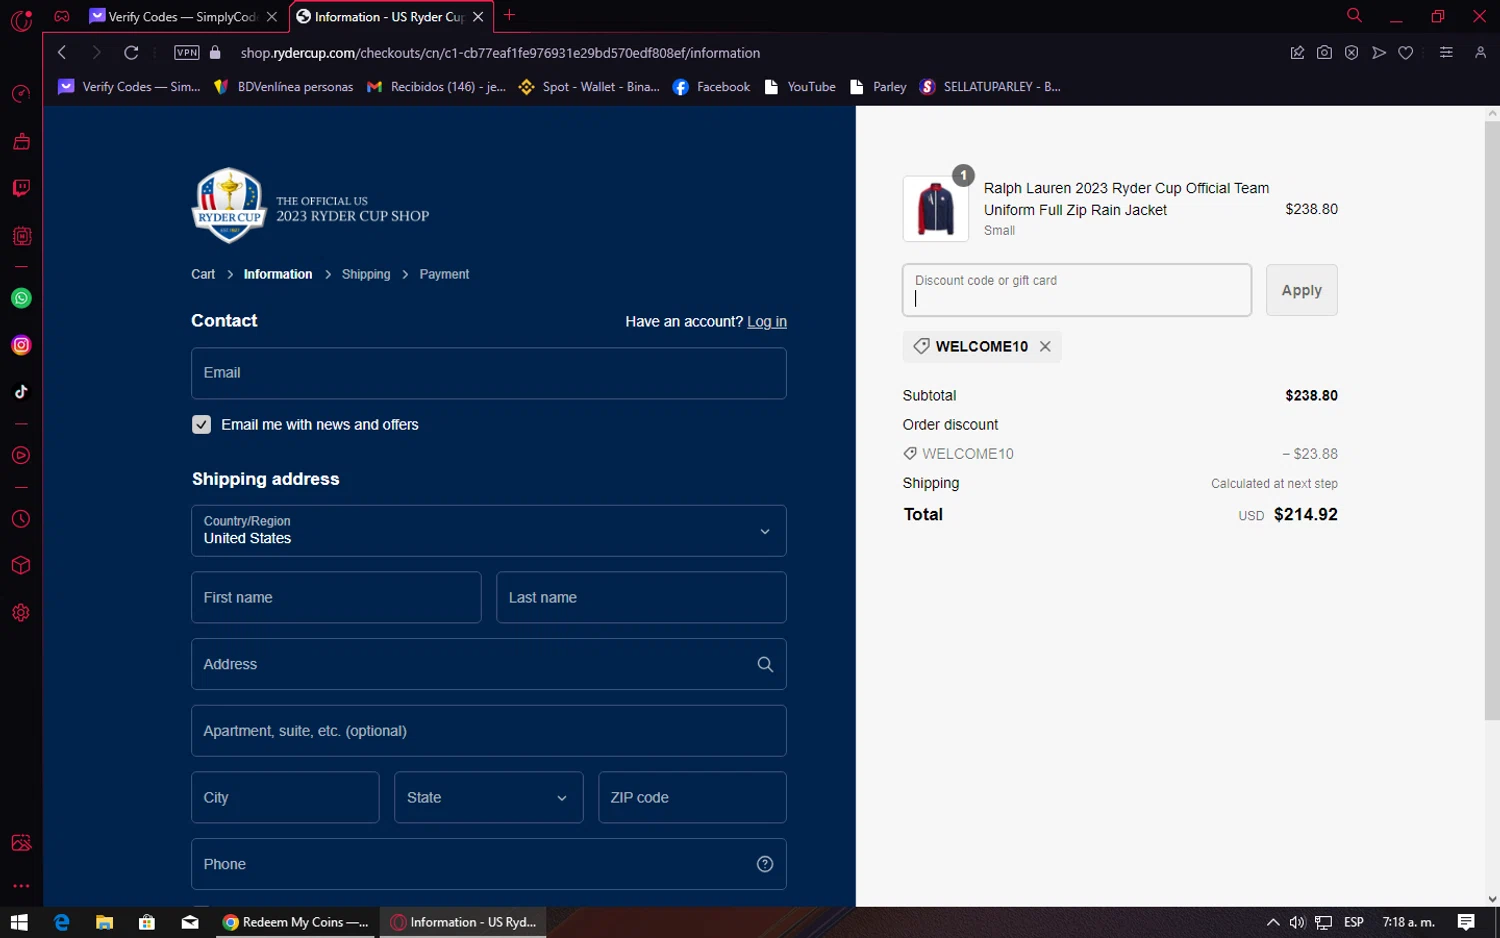Open WhatsApp in the sidebar
This screenshot has width=1500, height=938.
point(21,298)
